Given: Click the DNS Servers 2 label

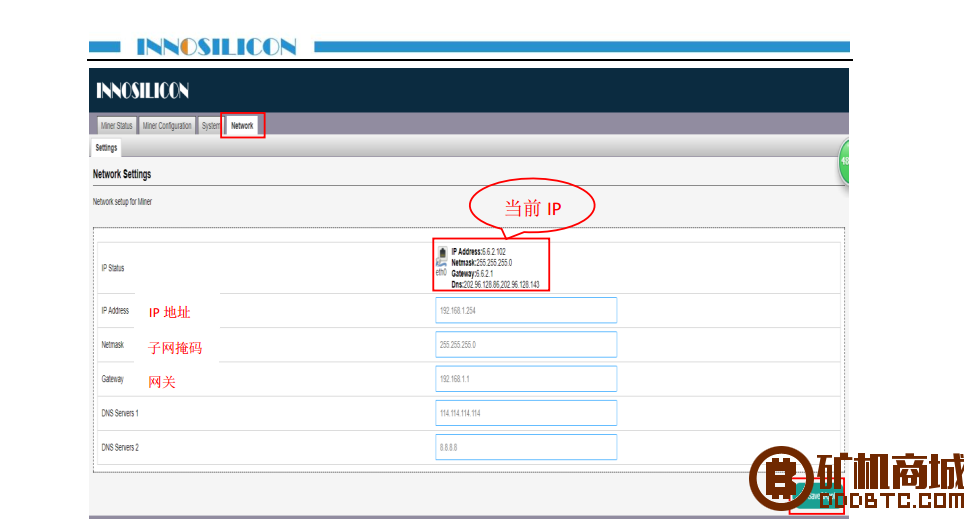Looking at the screenshot, I should pos(120,447).
